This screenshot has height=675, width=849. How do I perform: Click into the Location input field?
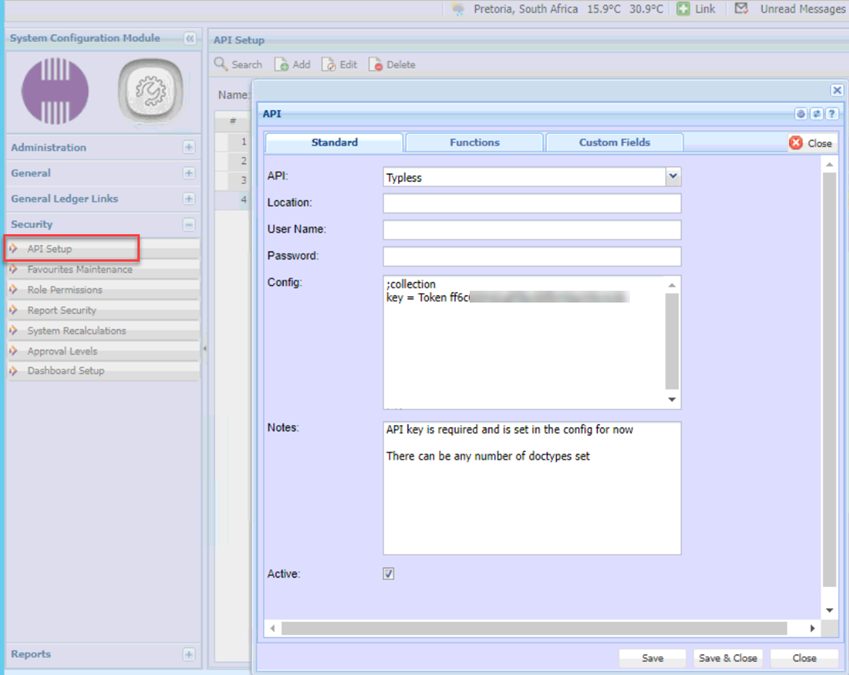coord(531,203)
